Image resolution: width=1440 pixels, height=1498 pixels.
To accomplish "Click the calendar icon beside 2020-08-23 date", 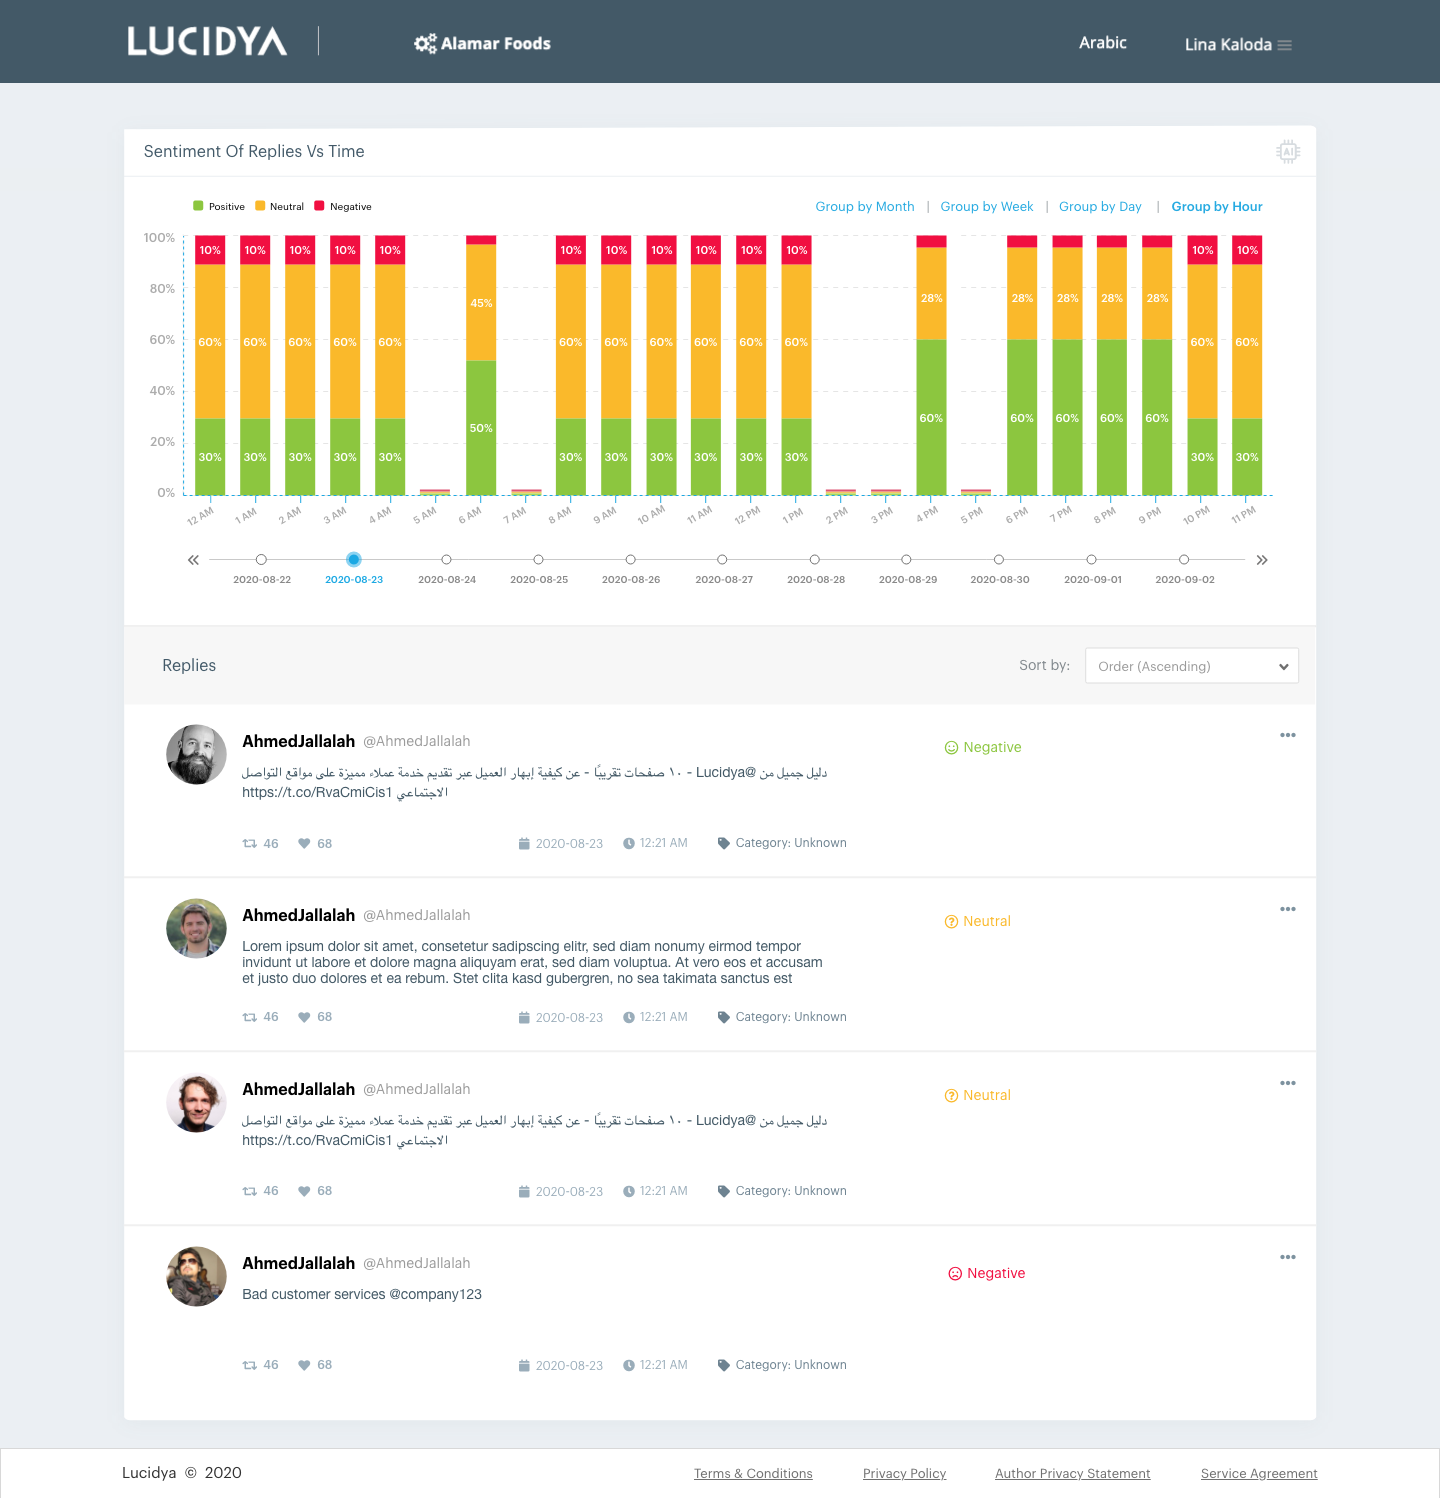I will (x=524, y=843).
